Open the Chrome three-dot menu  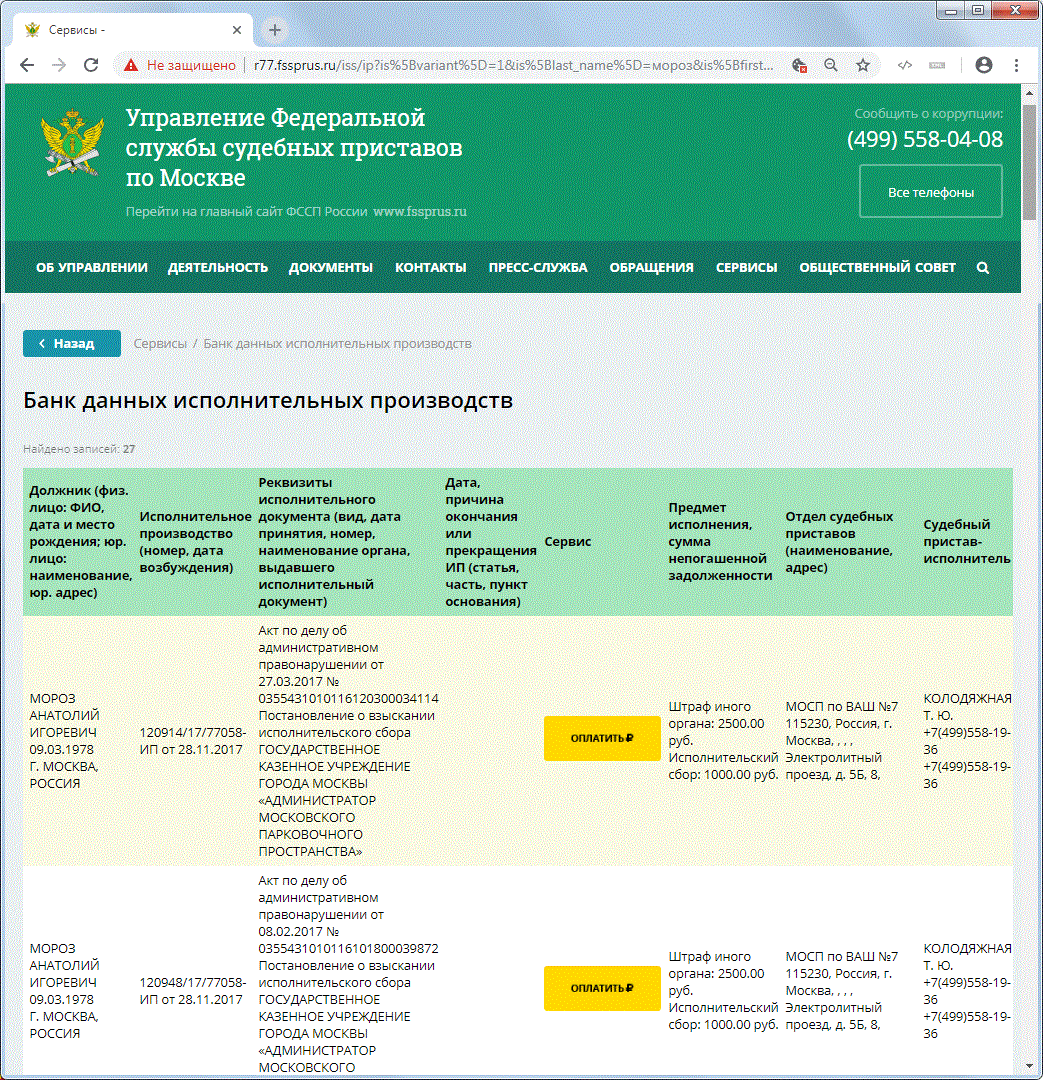point(1016,65)
